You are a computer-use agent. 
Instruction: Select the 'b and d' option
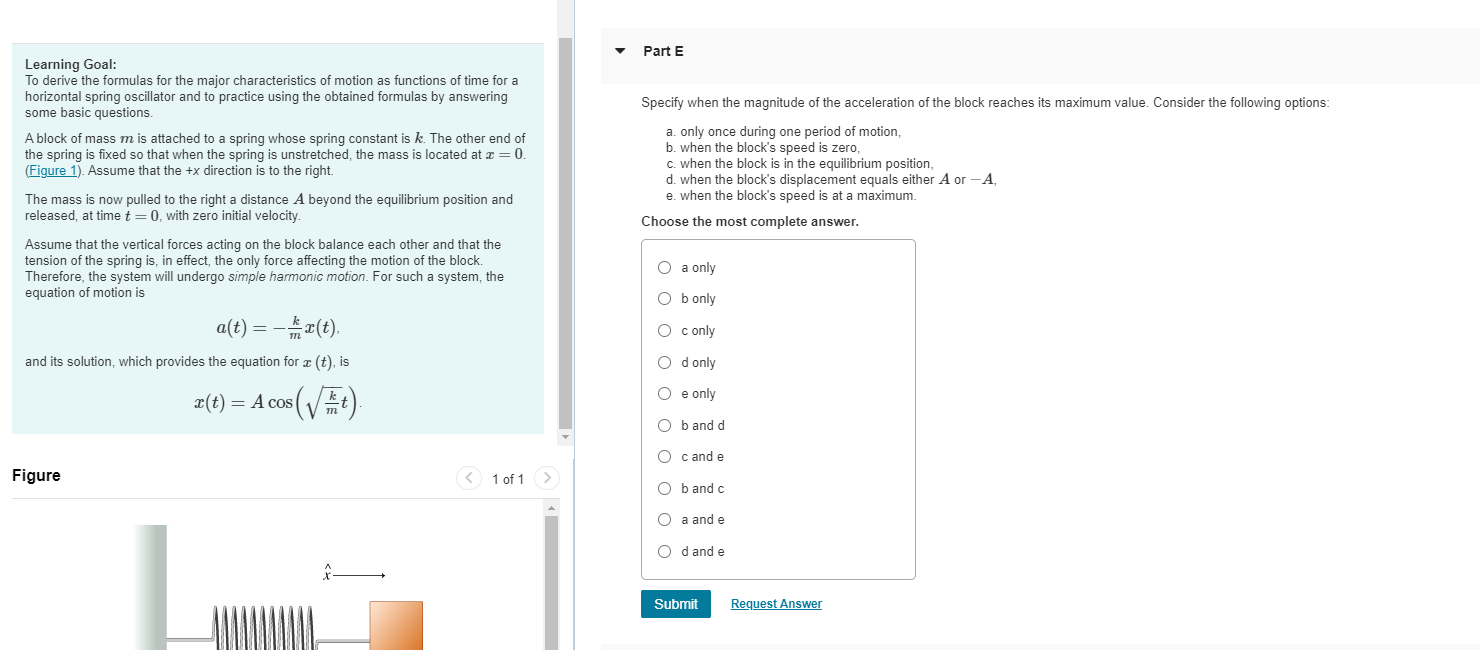[664, 425]
